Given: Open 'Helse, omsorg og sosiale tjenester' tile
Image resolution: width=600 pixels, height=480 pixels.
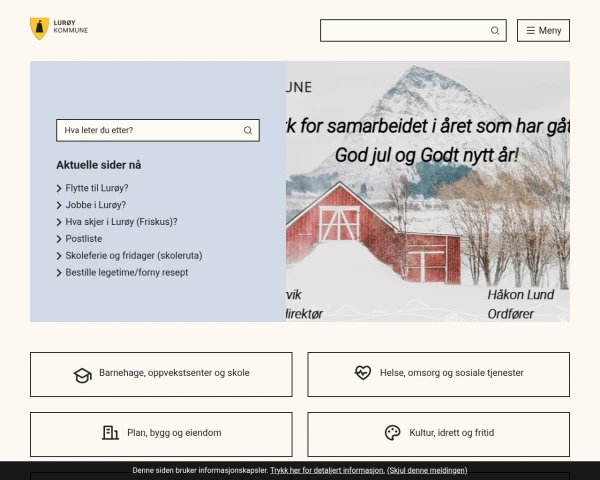Looking at the screenshot, I should [438, 374].
